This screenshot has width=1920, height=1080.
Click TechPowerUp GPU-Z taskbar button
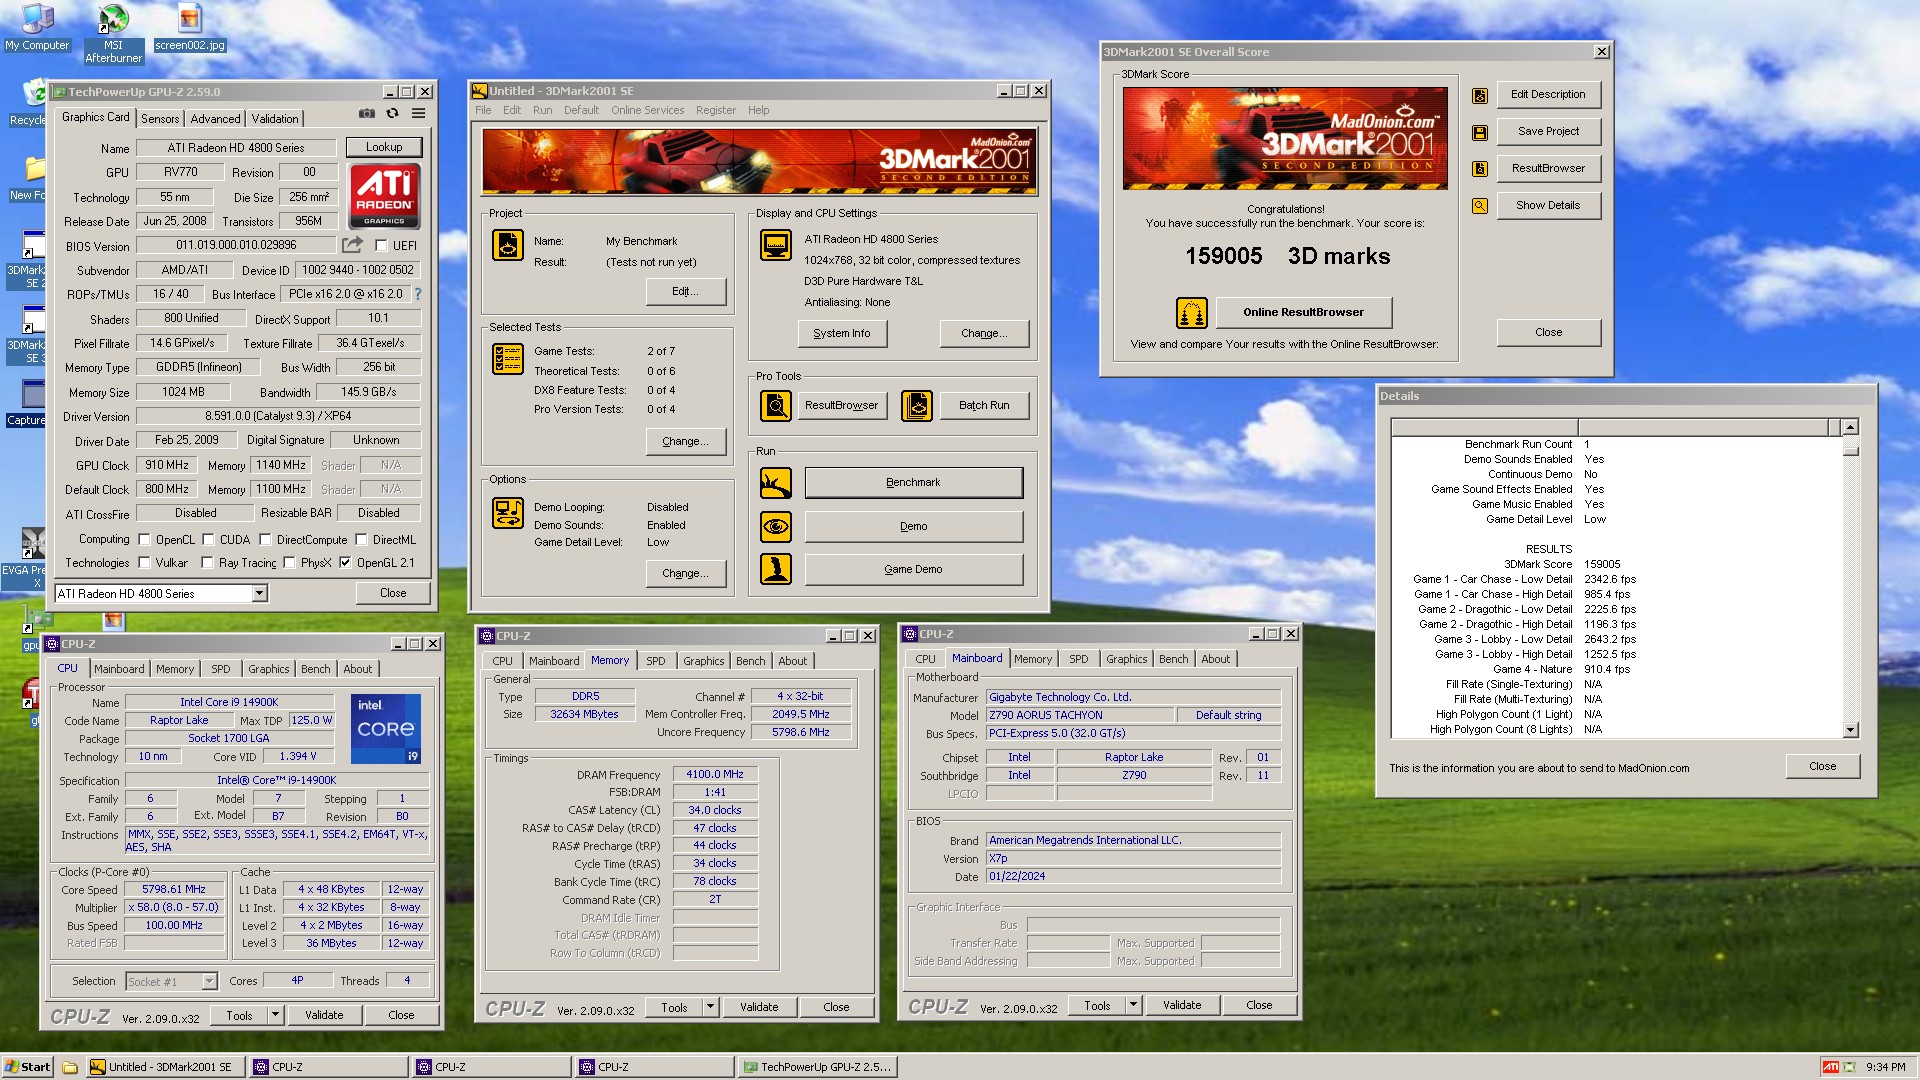pyautogui.click(x=818, y=1067)
